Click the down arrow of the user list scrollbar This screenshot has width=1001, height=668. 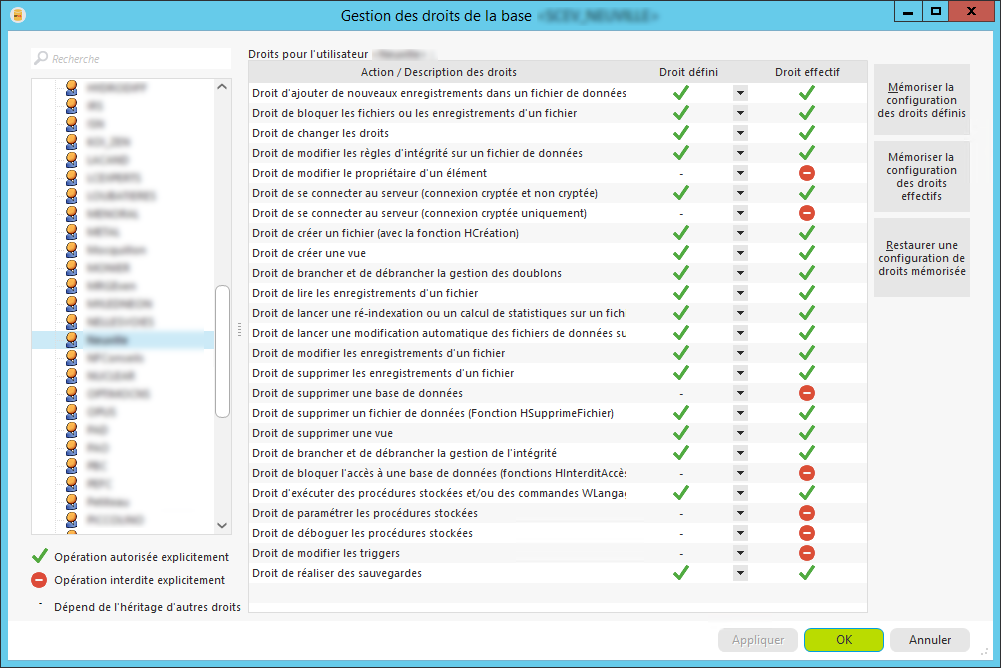[223, 525]
